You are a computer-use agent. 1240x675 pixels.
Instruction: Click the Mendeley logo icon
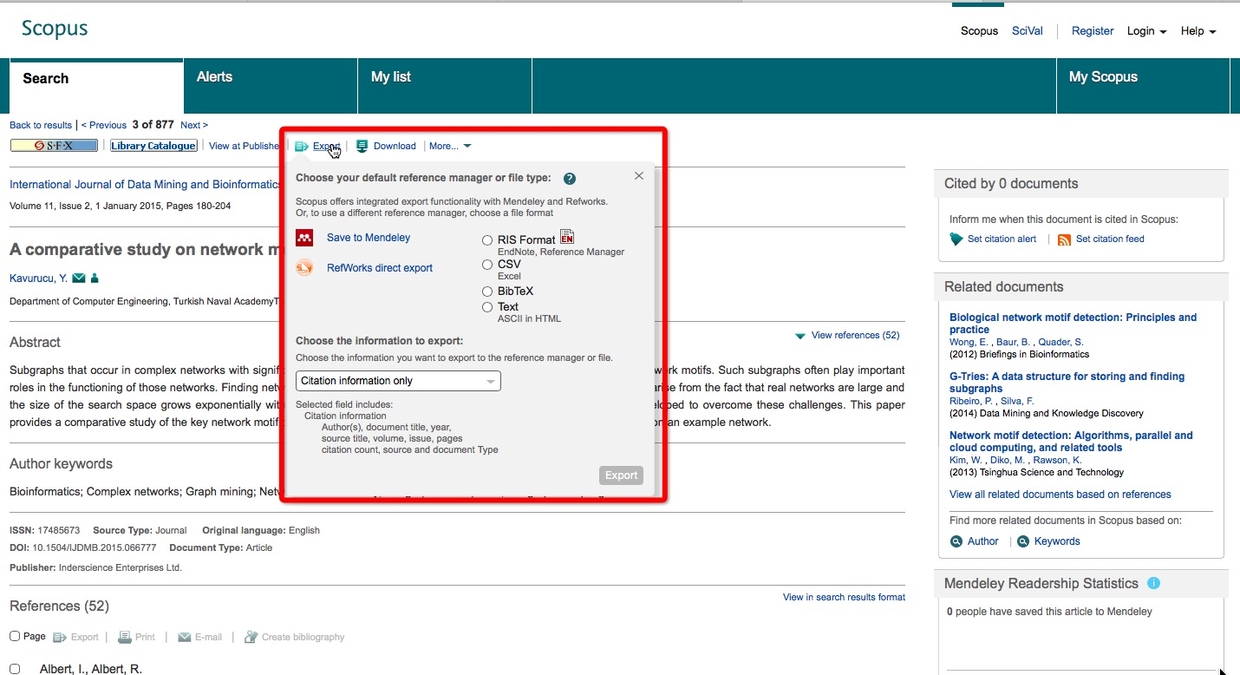pos(305,238)
